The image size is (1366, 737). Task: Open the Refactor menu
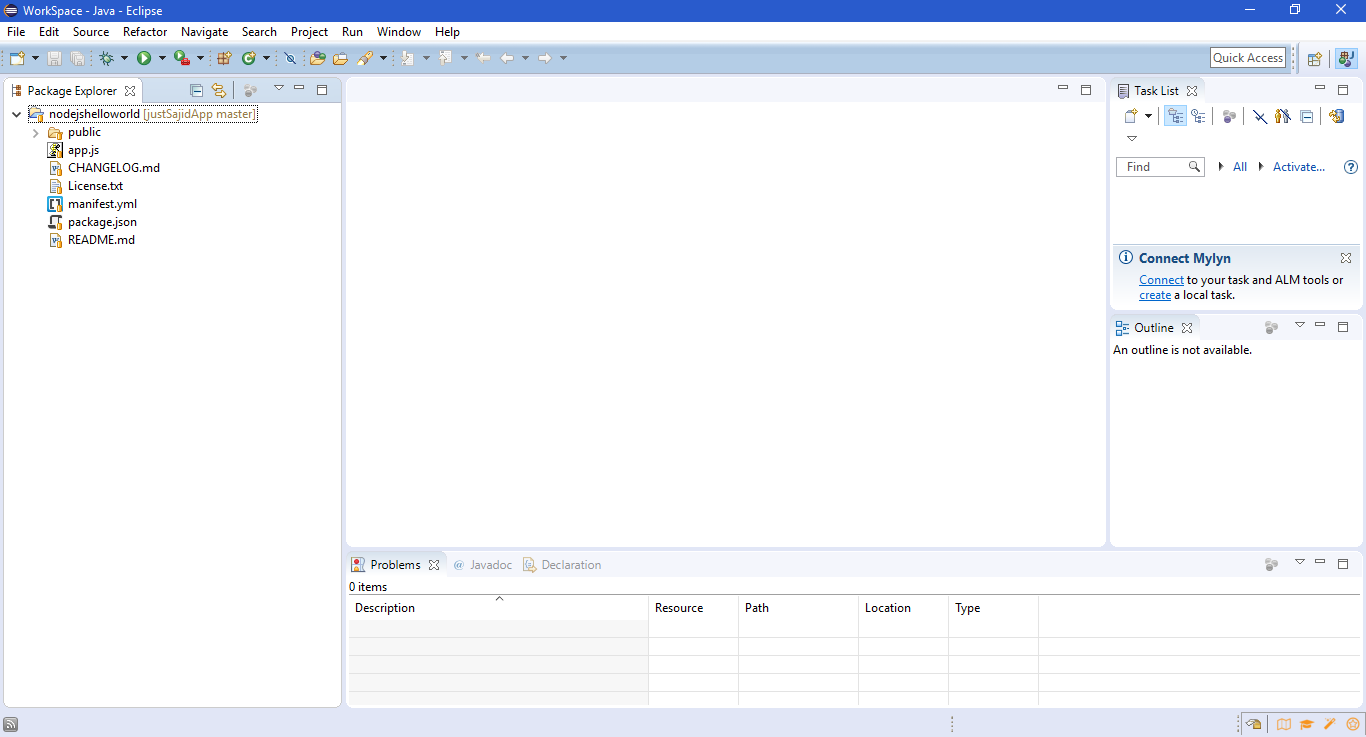pos(145,32)
